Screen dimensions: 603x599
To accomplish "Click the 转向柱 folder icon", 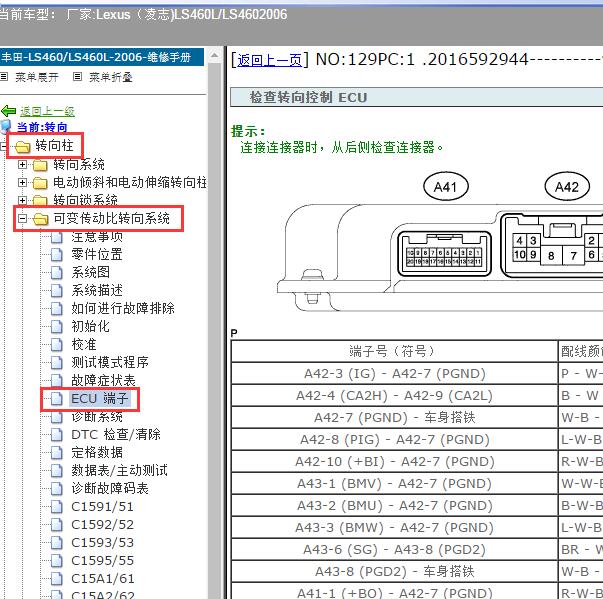I will click(23, 146).
